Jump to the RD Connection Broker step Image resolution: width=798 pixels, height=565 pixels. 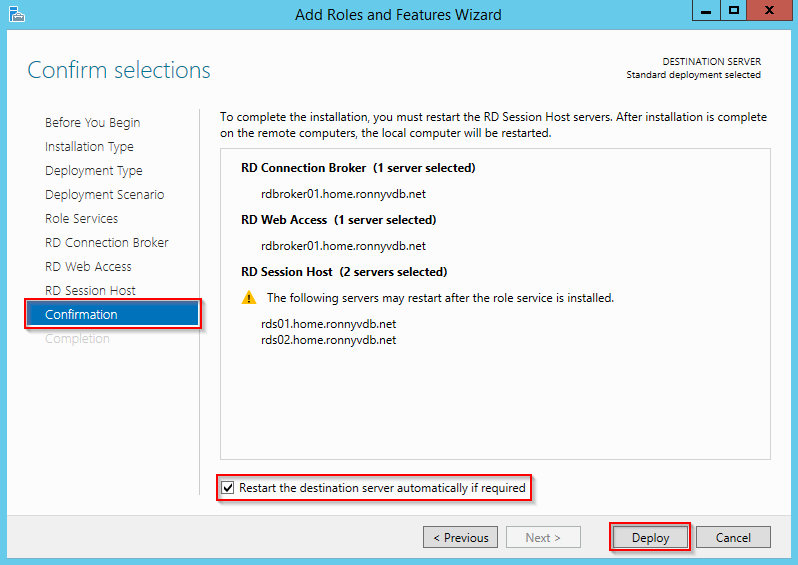point(107,243)
